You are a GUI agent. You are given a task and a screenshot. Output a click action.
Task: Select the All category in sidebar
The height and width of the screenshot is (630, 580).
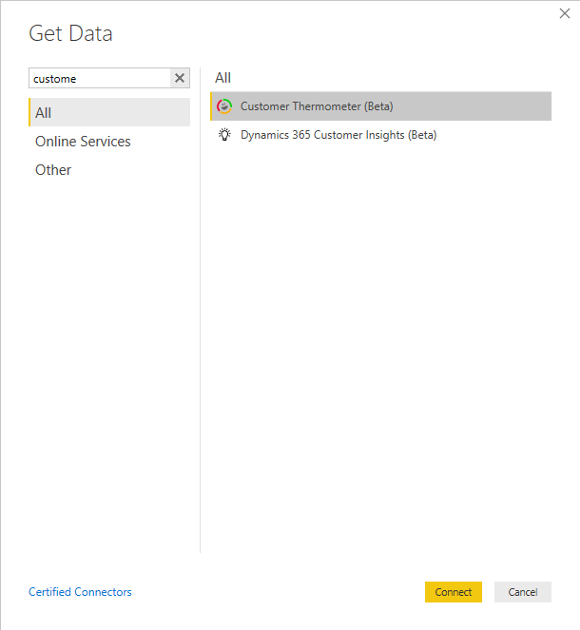[109, 112]
